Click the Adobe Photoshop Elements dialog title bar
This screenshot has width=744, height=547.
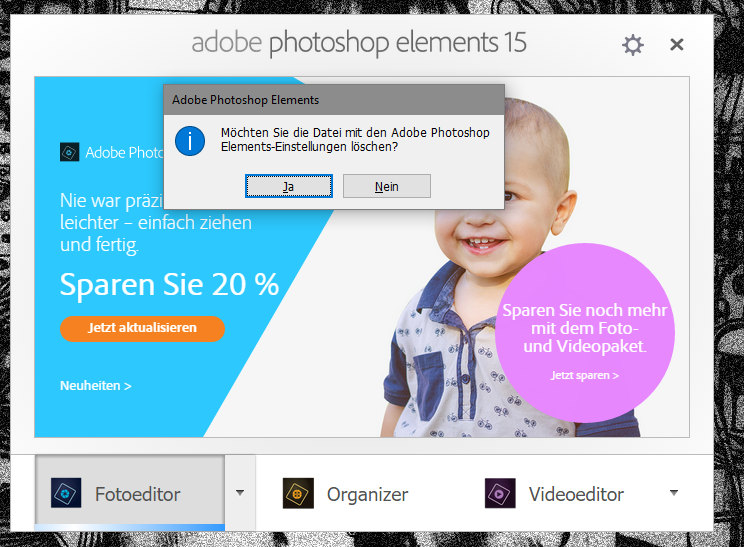pyautogui.click(x=334, y=100)
